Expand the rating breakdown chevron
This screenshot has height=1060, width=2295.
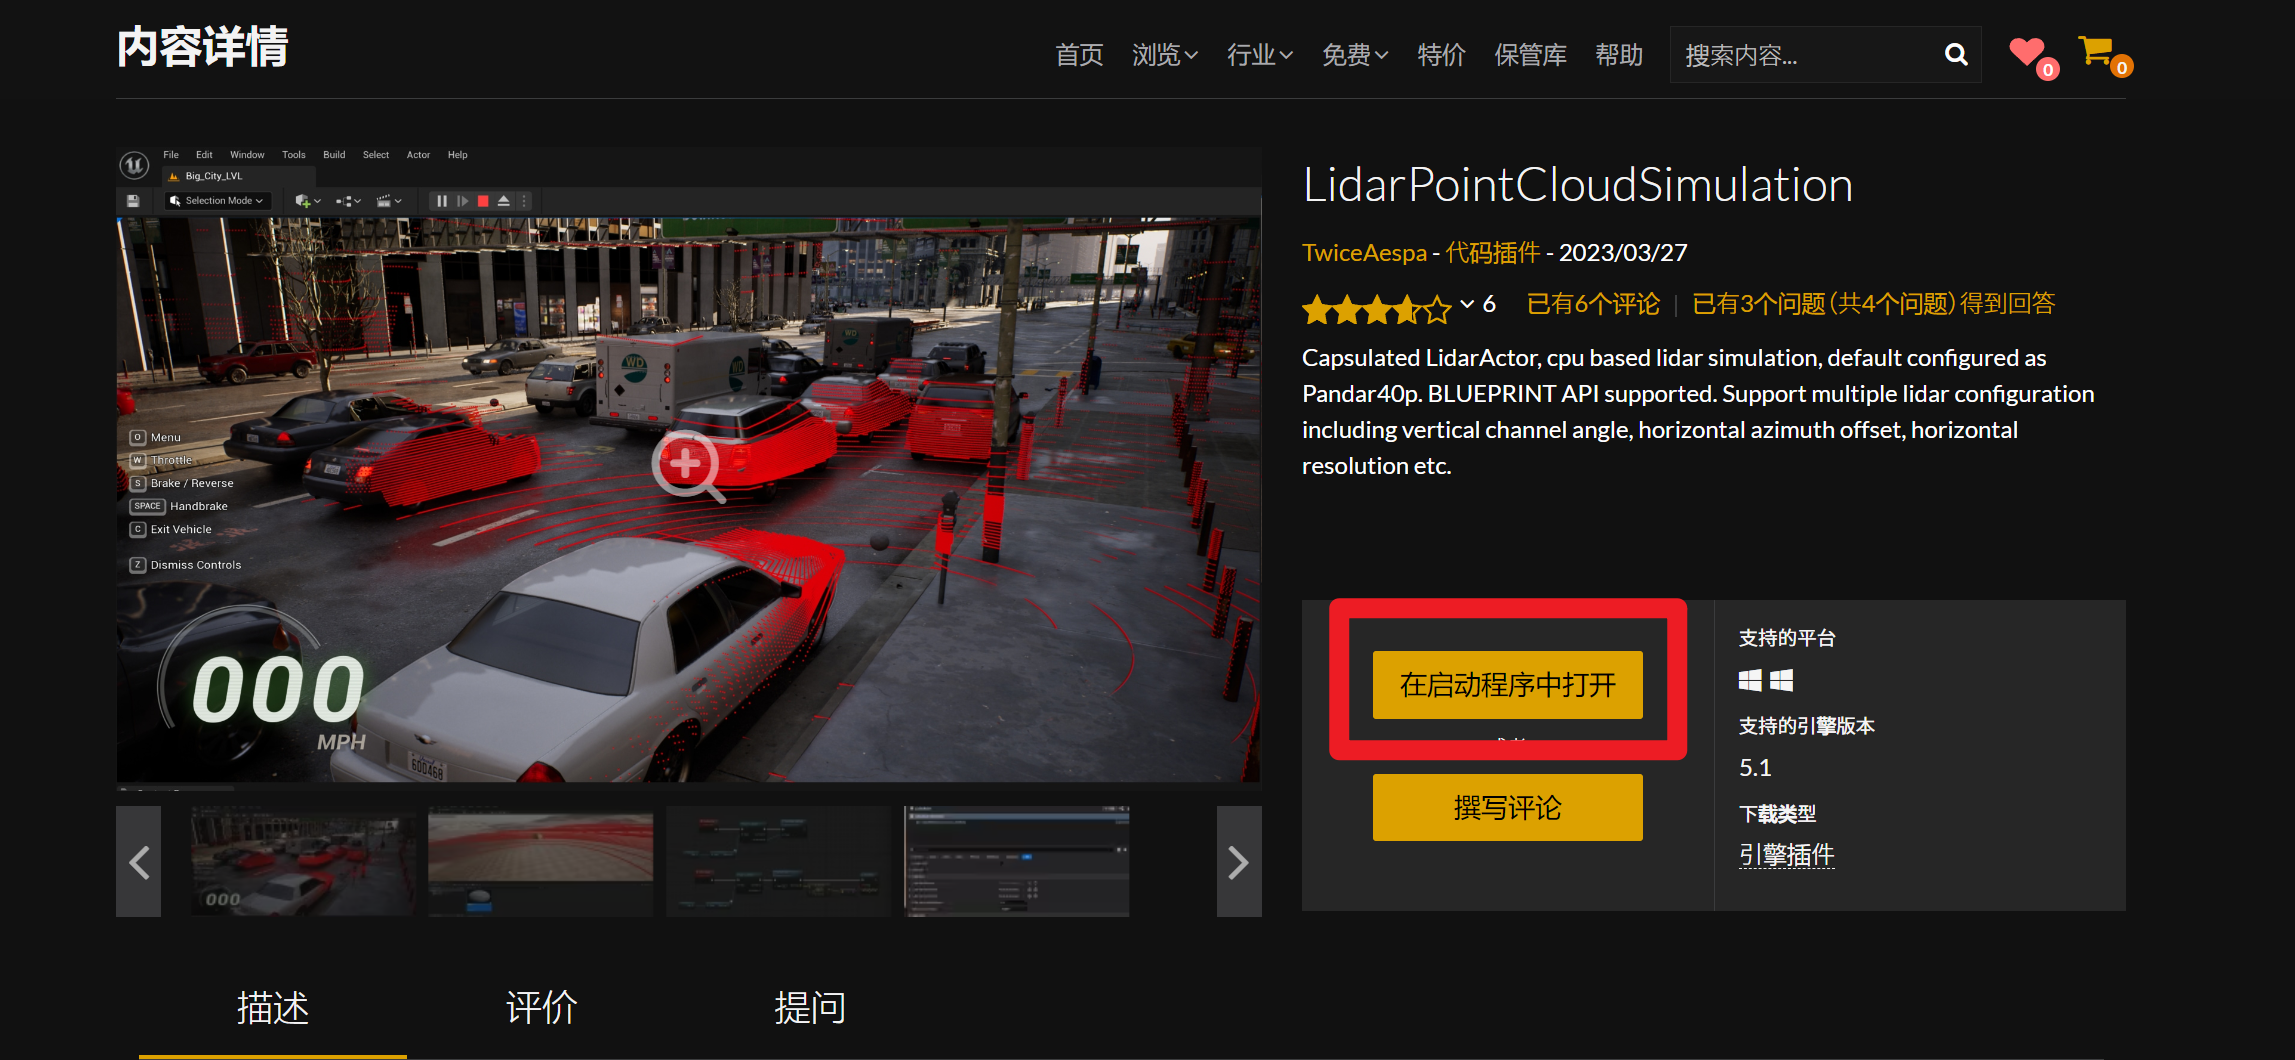pos(1467,304)
